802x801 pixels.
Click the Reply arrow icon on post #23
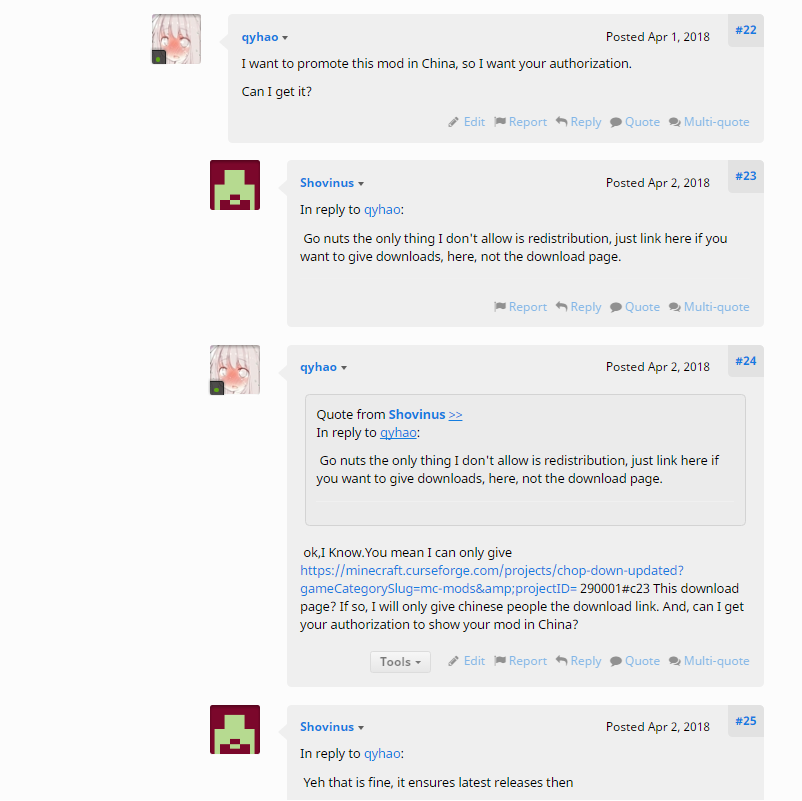(x=561, y=306)
